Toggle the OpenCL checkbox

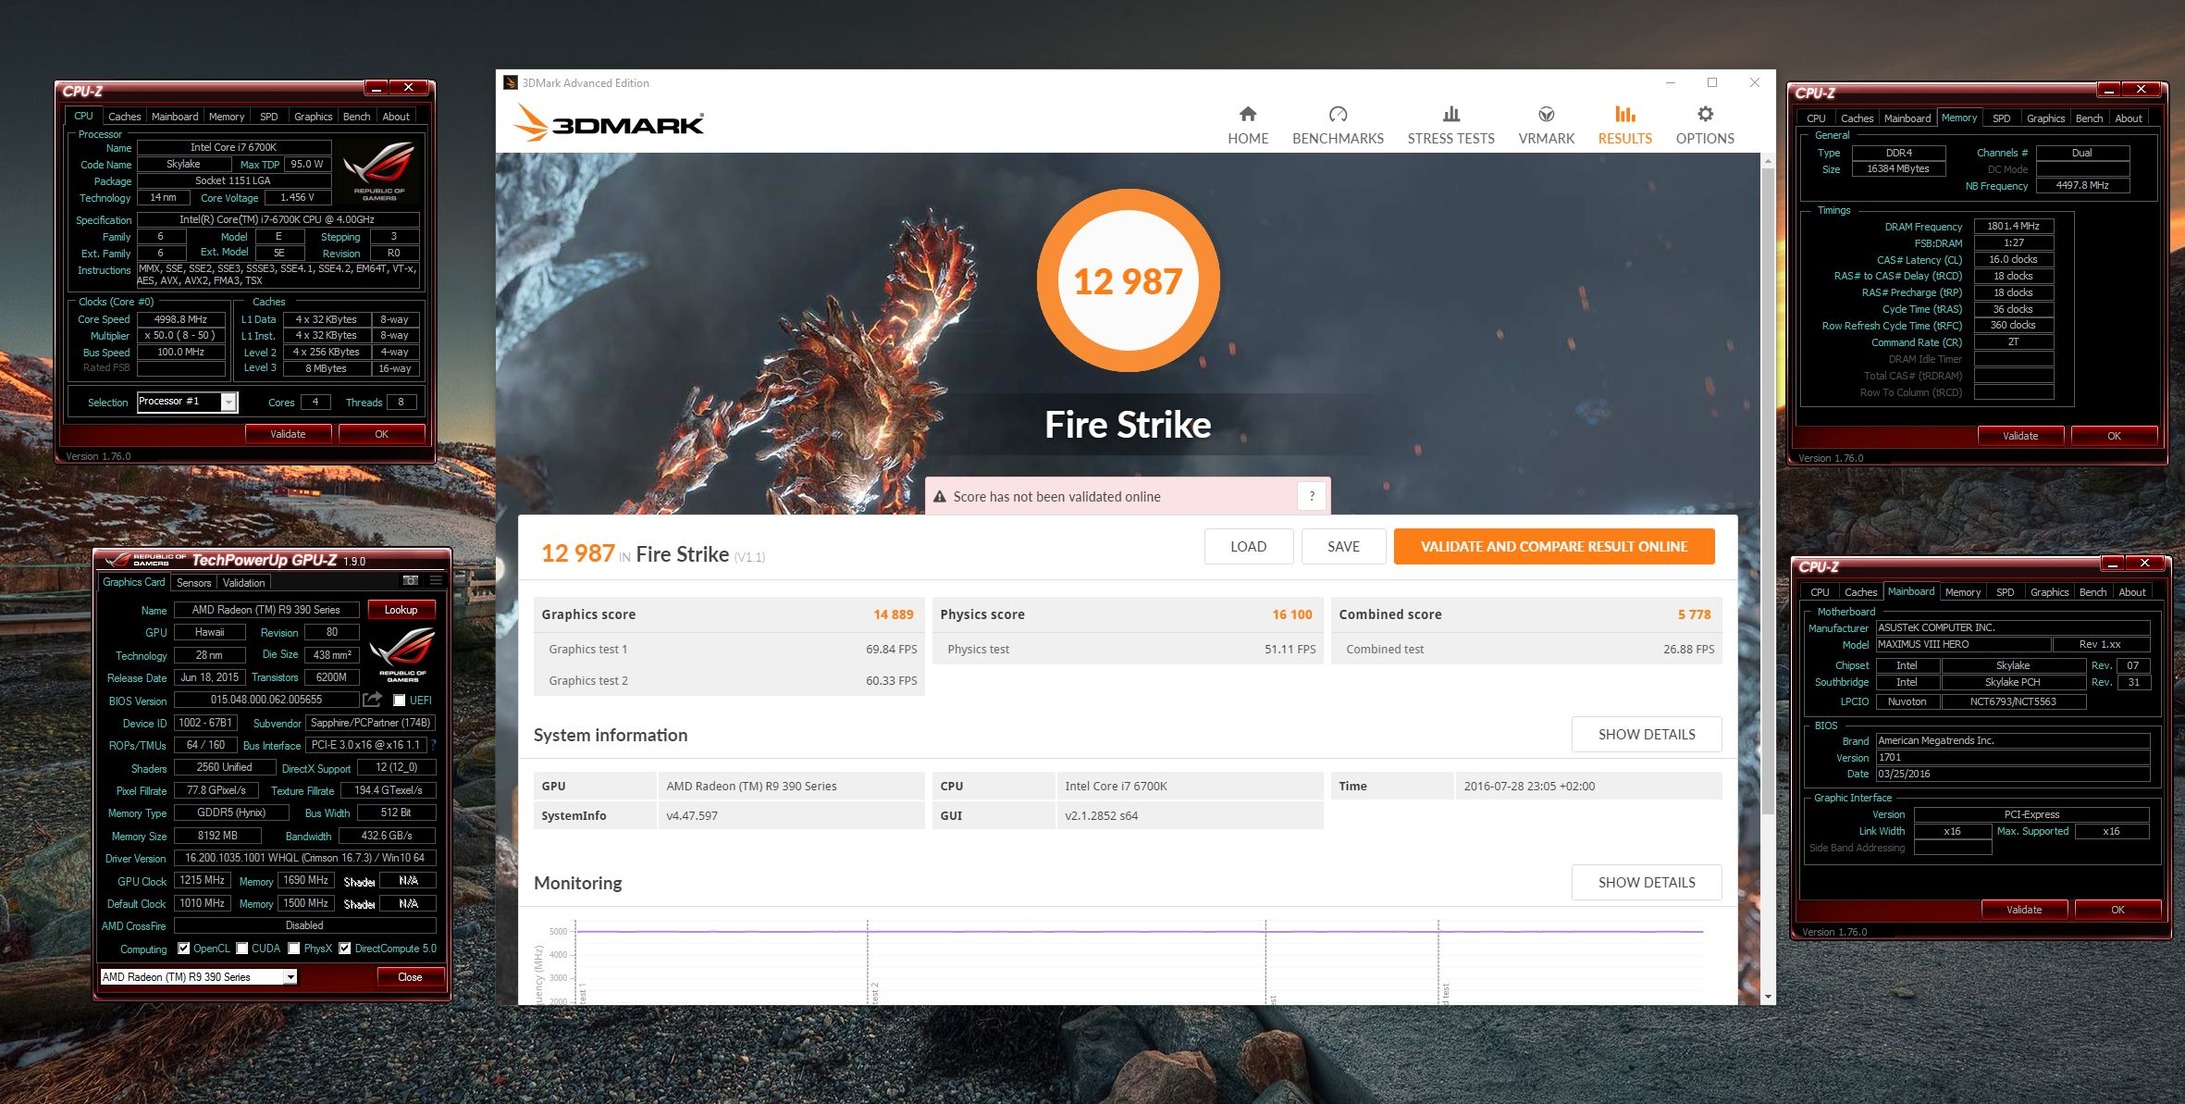point(183,948)
